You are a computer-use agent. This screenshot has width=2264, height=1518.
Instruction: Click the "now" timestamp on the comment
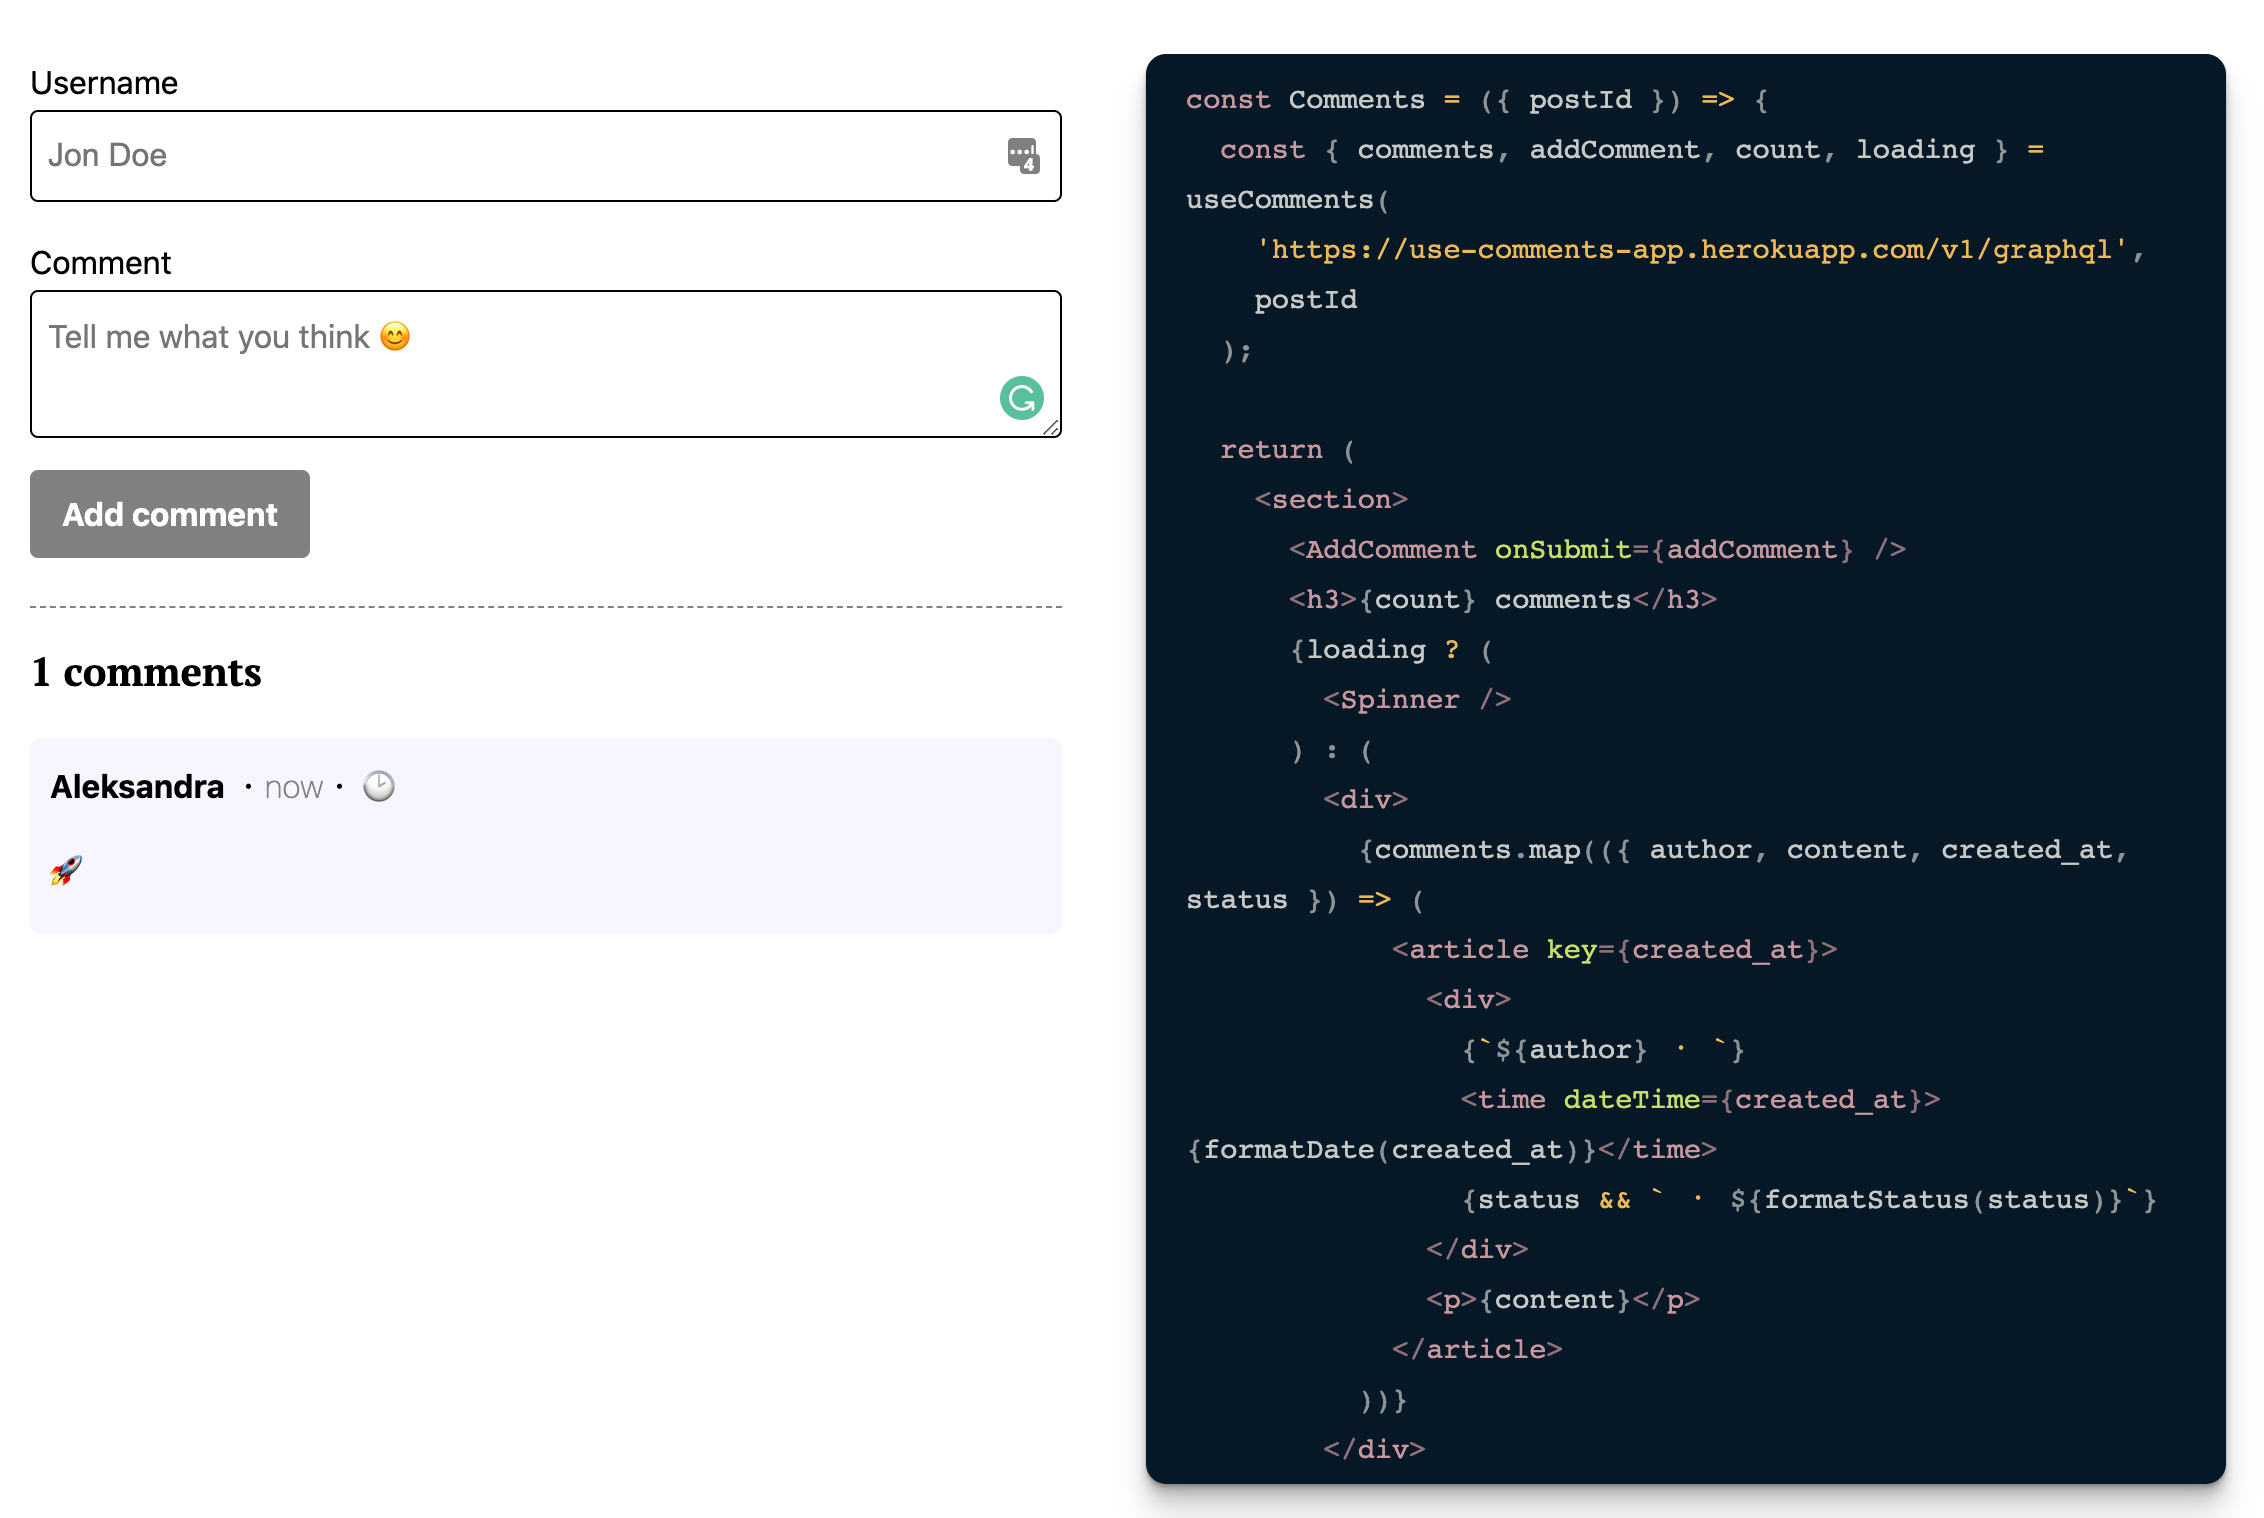click(x=293, y=788)
